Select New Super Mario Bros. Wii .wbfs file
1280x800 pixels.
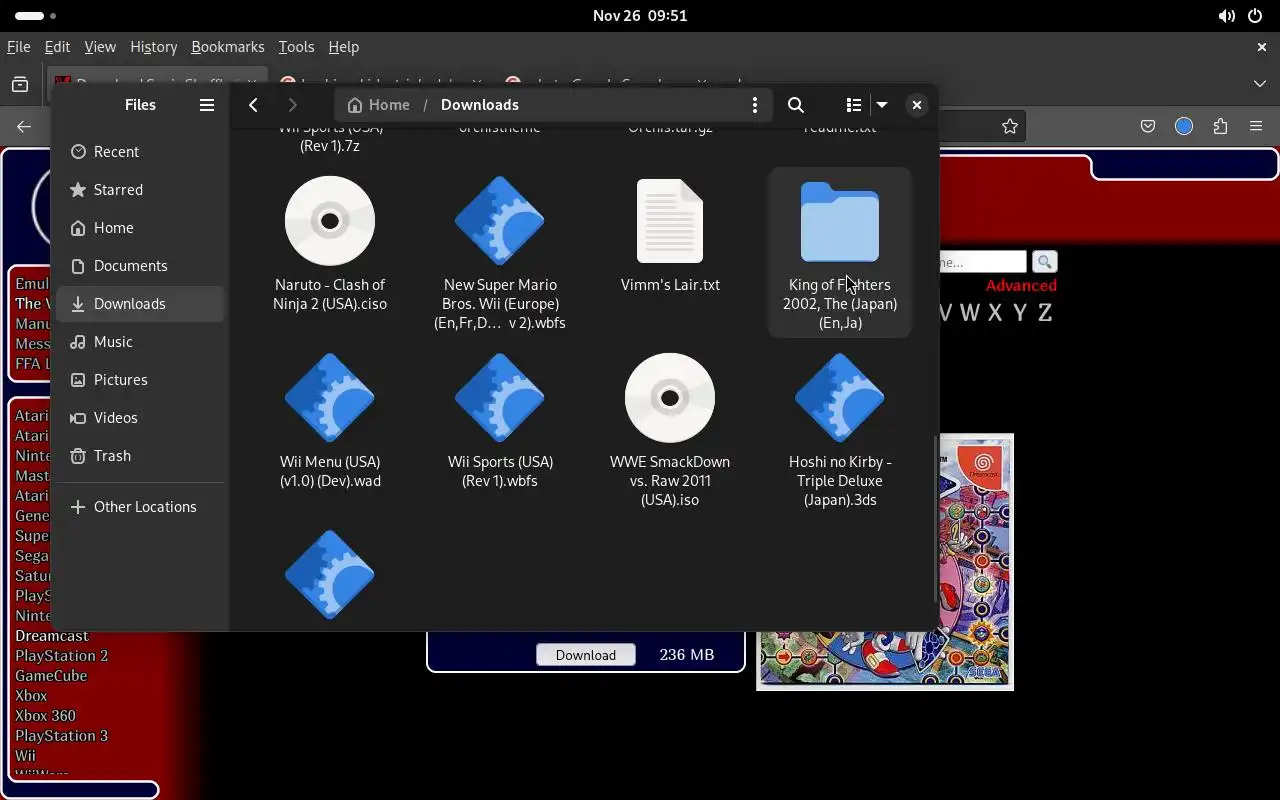500,254
